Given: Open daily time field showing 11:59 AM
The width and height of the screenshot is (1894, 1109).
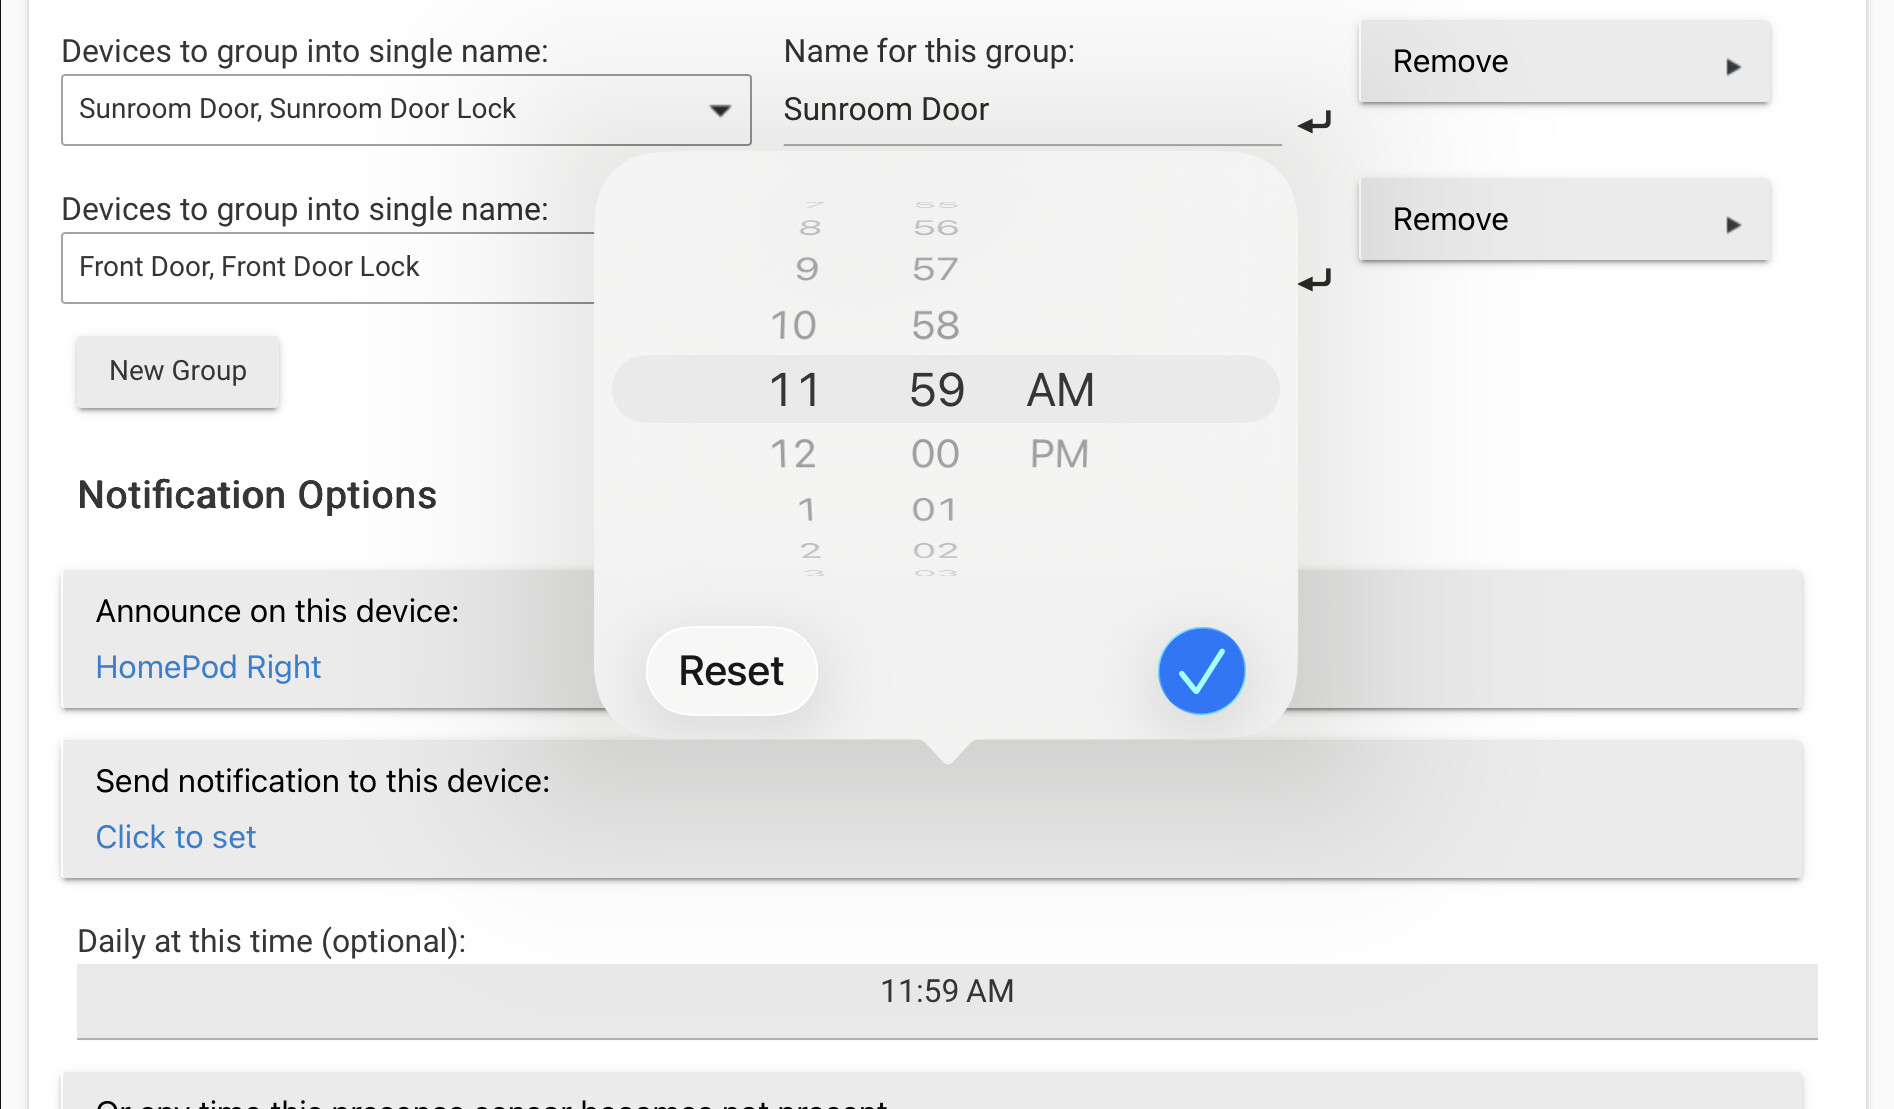Looking at the screenshot, I should click(947, 1001).
